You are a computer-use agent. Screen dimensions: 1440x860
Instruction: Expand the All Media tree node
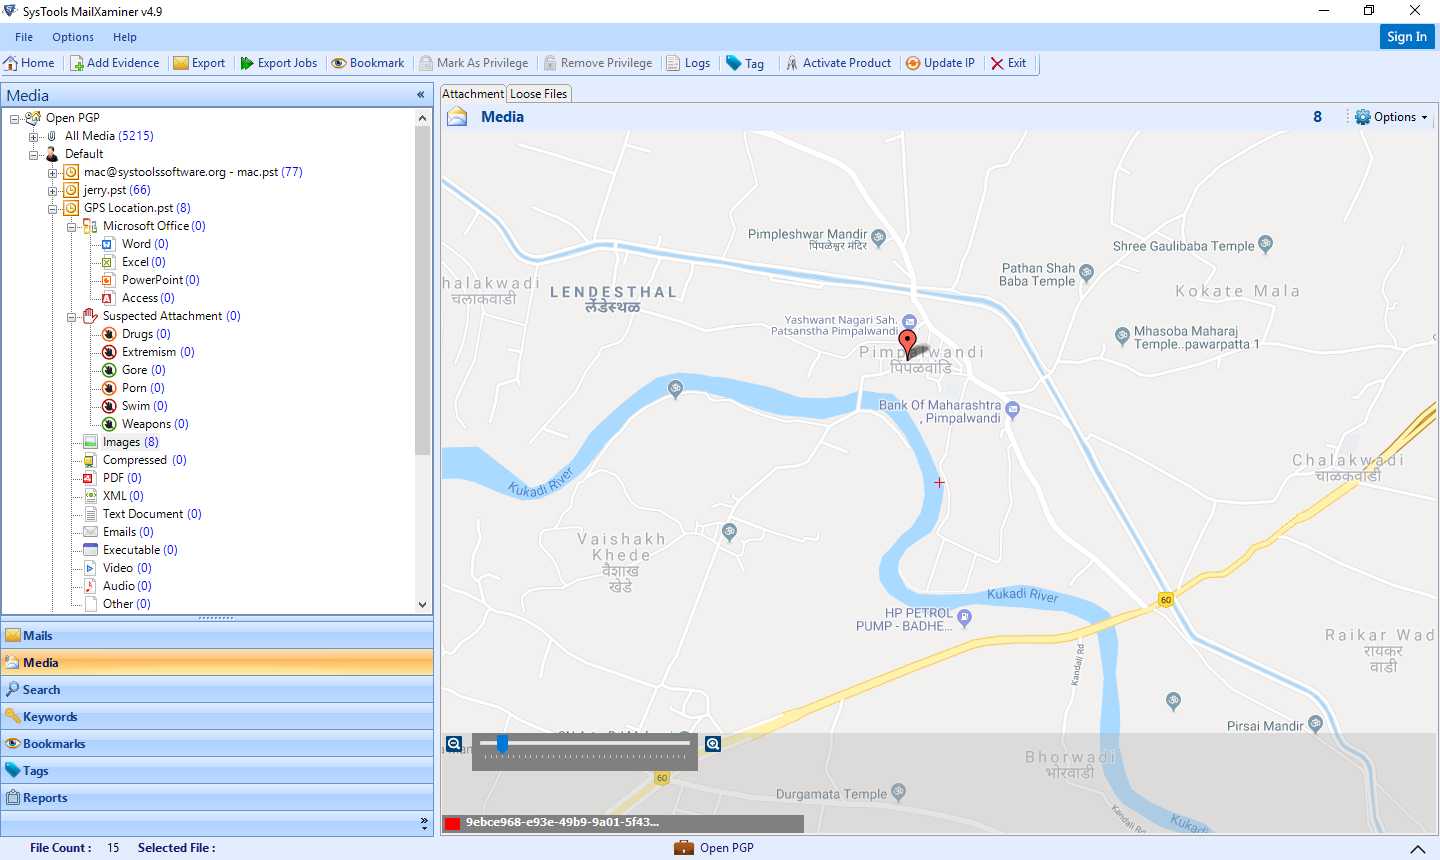click(34, 136)
